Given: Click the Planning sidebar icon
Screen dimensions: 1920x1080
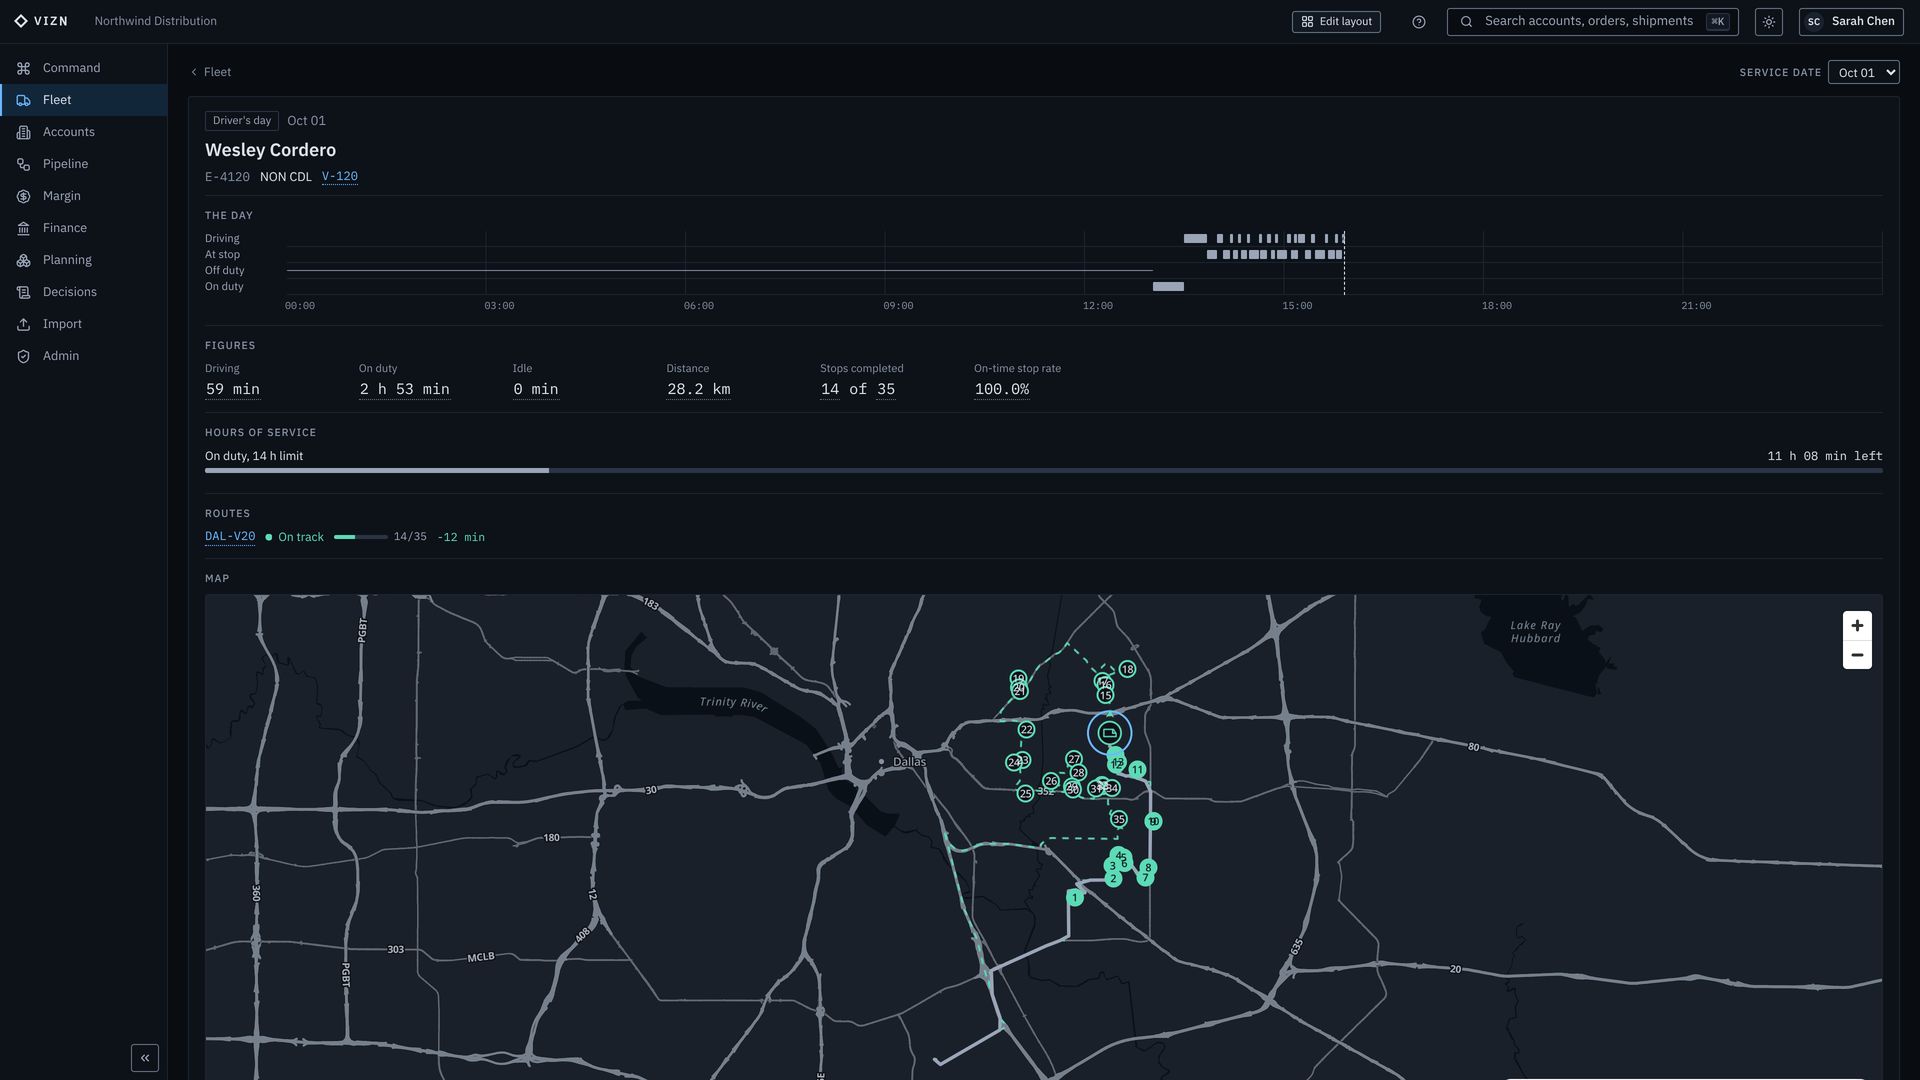Looking at the screenshot, I should pyautogui.click(x=23, y=260).
